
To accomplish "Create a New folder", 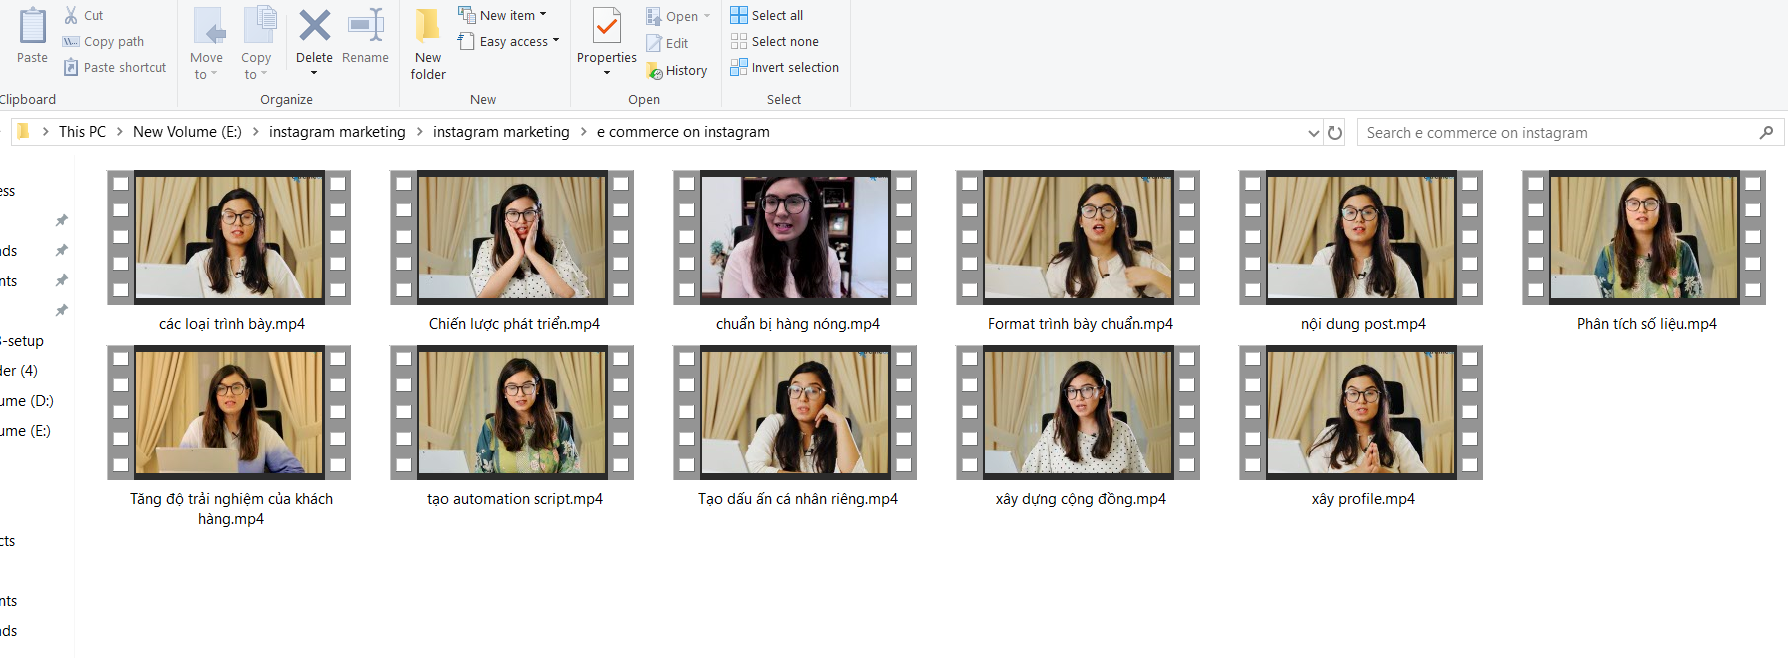I will 428,44.
